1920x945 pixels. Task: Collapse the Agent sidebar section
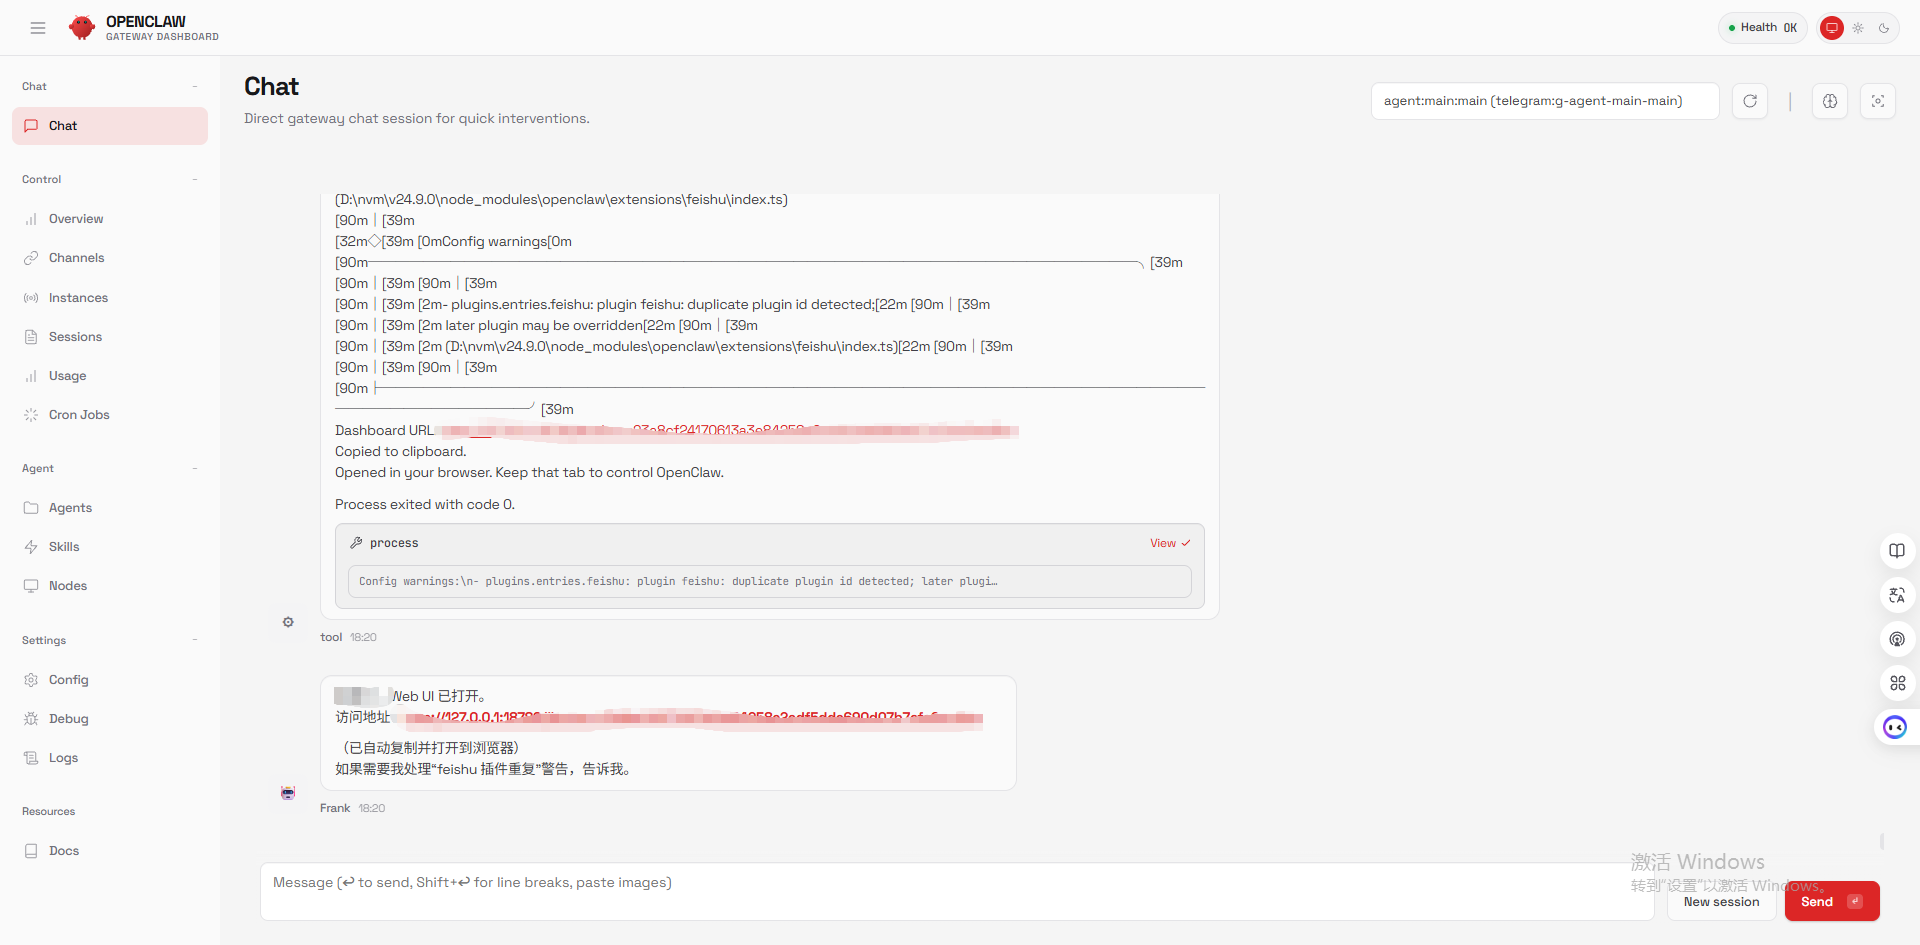tap(195, 468)
